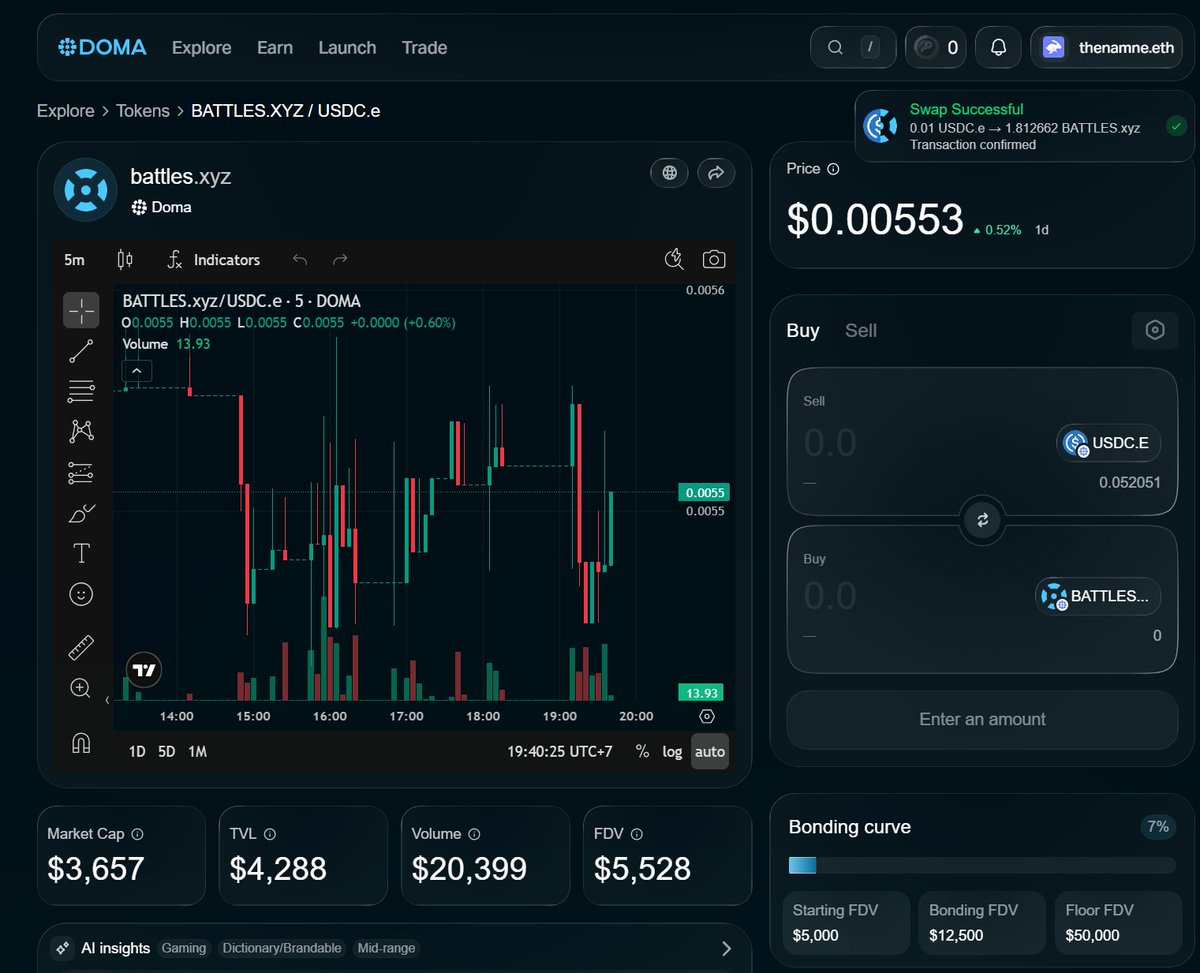1200x973 pixels.
Task: Open the Earn nav menu
Action: tap(275, 47)
